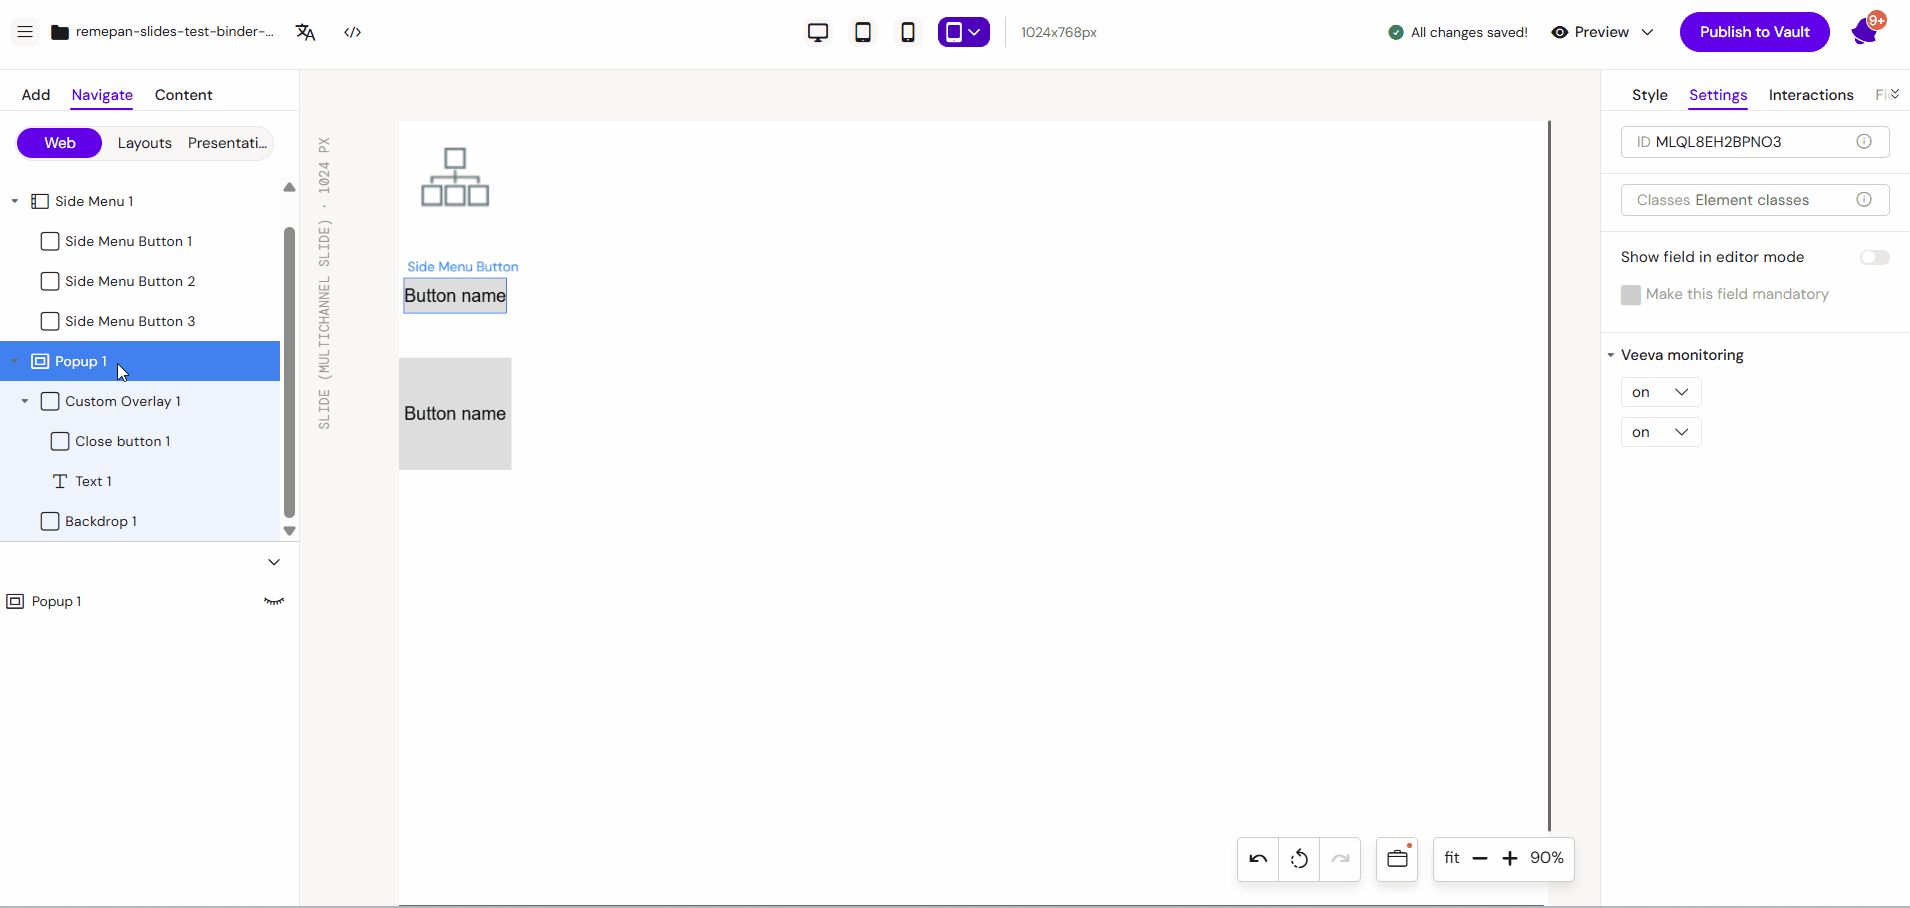This screenshot has height=908, width=1910.
Task: Open the assets briefcase icon
Action: click(x=1397, y=859)
